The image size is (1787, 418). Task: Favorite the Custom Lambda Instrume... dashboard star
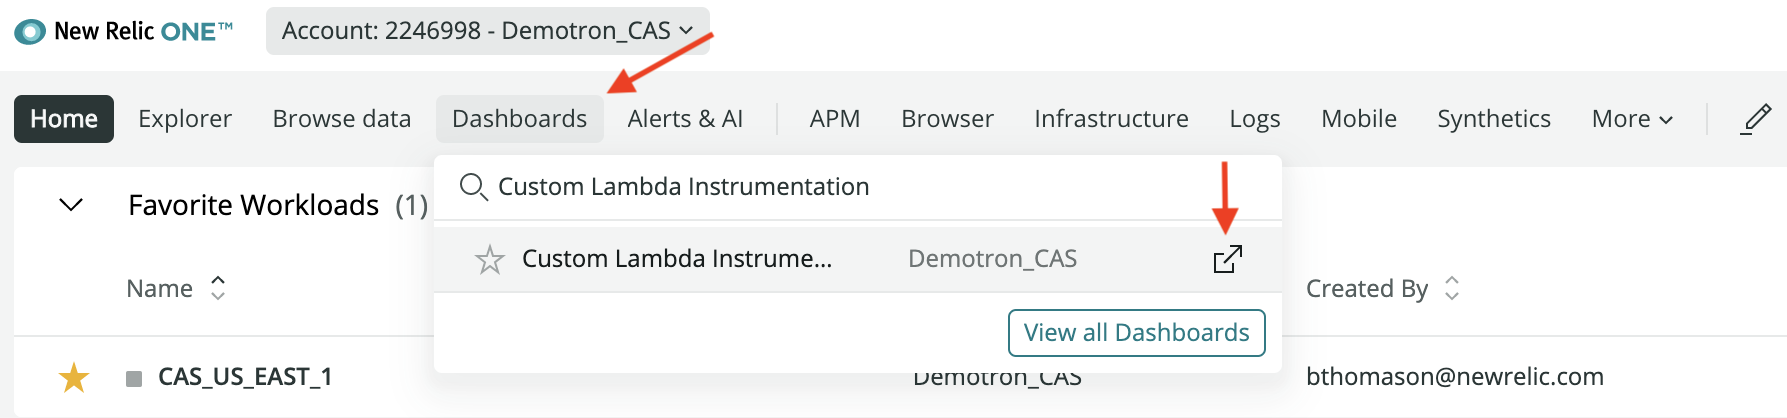[x=489, y=260]
